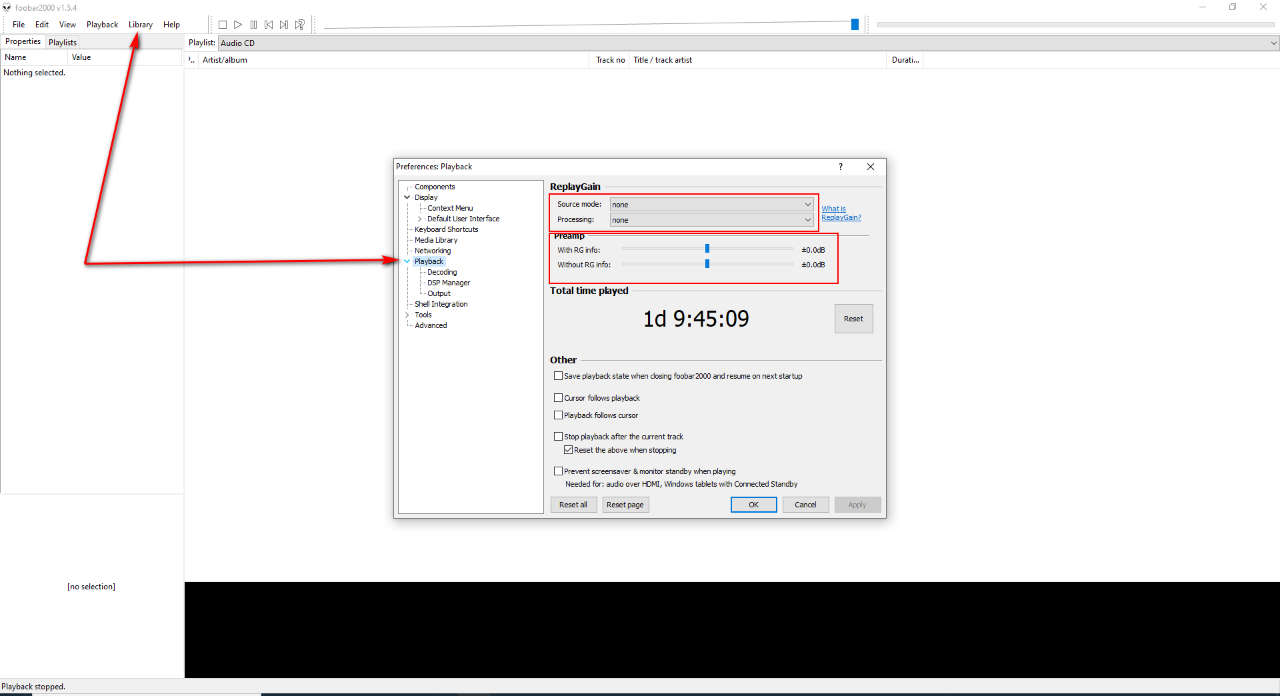Switch to the Properties tab
This screenshot has width=1280, height=696.
(23, 42)
